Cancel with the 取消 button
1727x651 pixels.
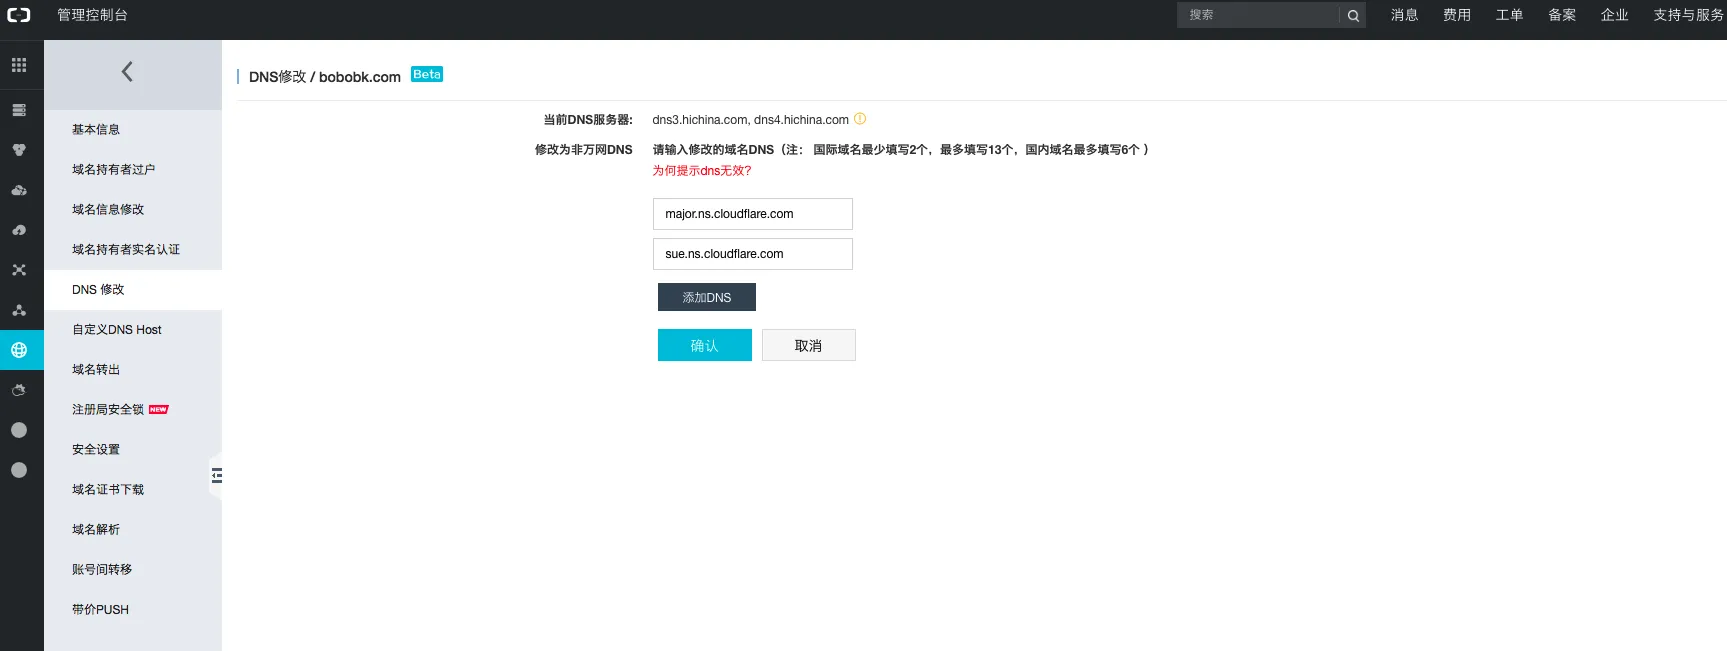click(809, 345)
